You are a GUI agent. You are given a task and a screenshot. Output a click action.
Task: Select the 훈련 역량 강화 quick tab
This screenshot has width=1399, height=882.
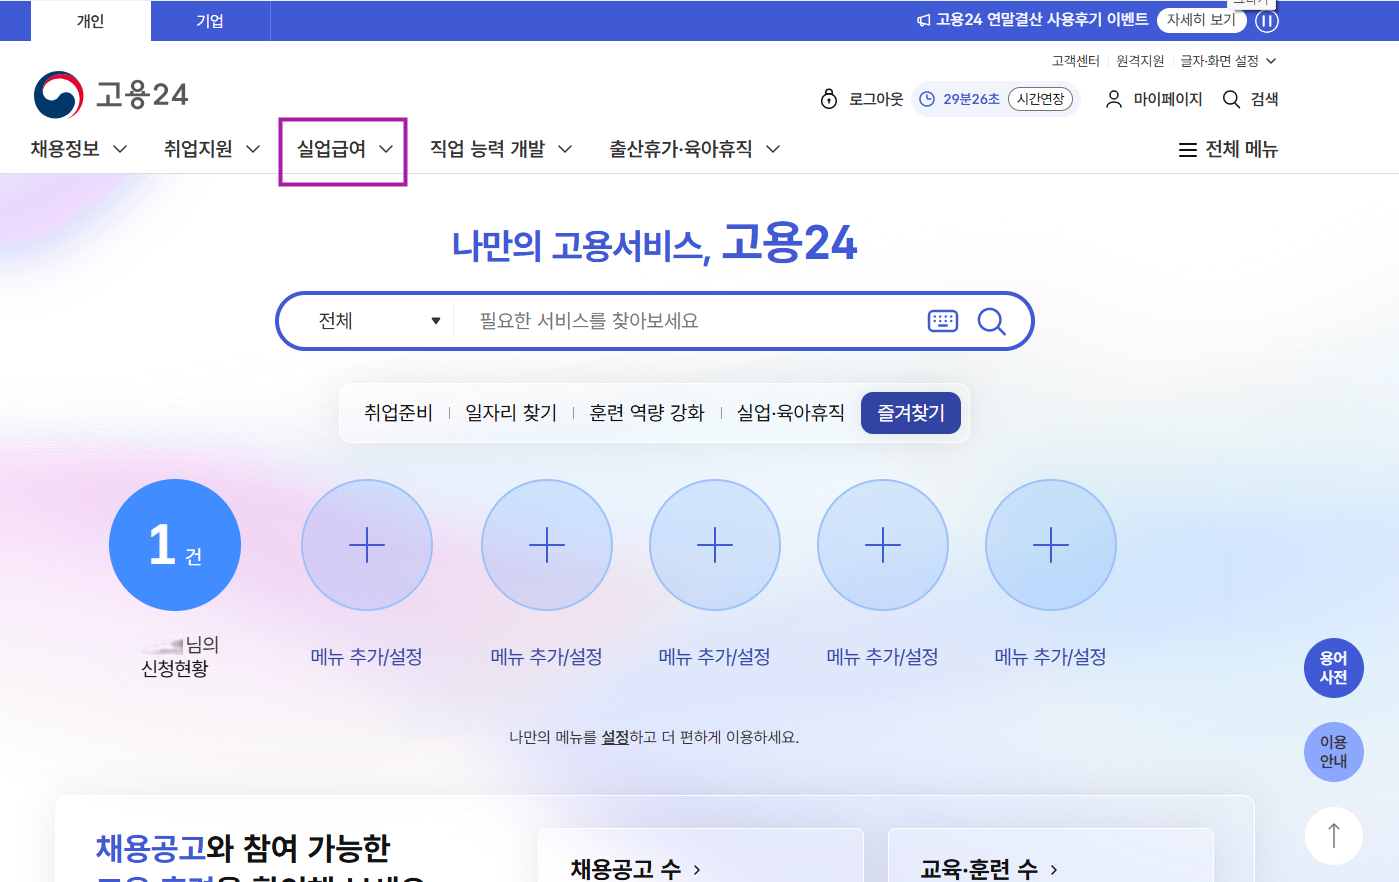pyautogui.click(x=647, y=413)
